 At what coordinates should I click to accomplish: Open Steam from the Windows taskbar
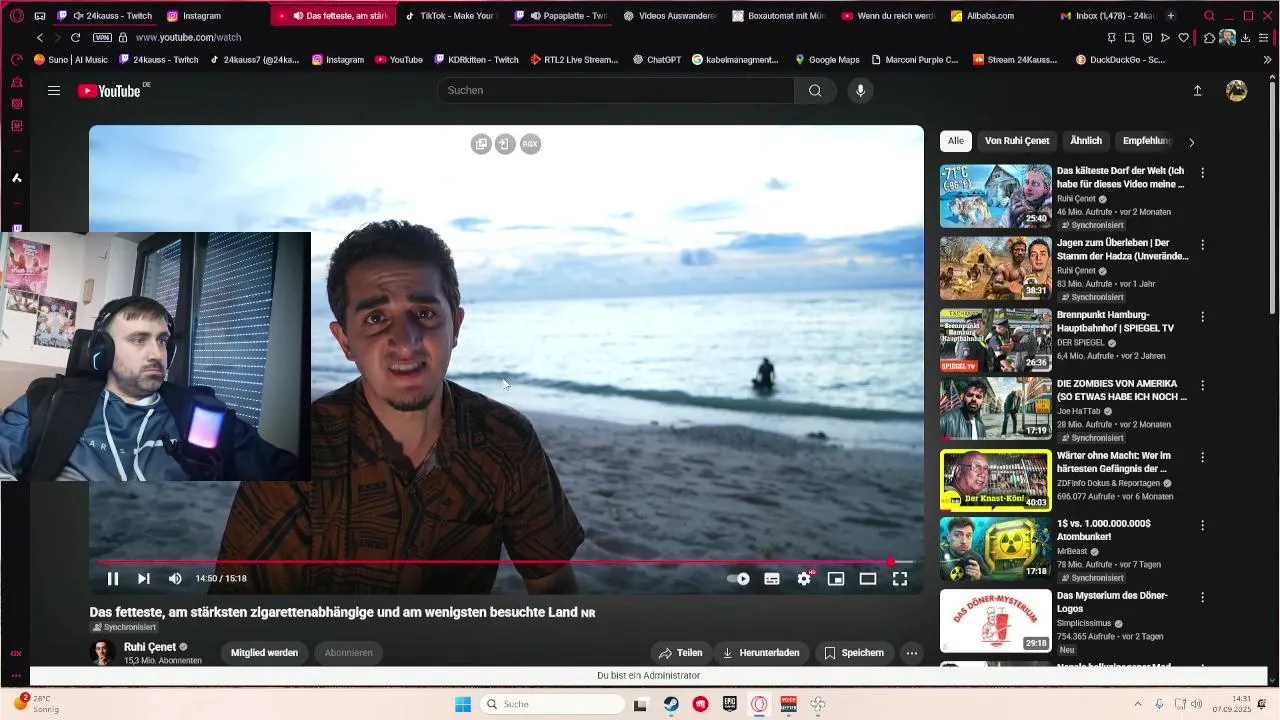pos(671,704)
